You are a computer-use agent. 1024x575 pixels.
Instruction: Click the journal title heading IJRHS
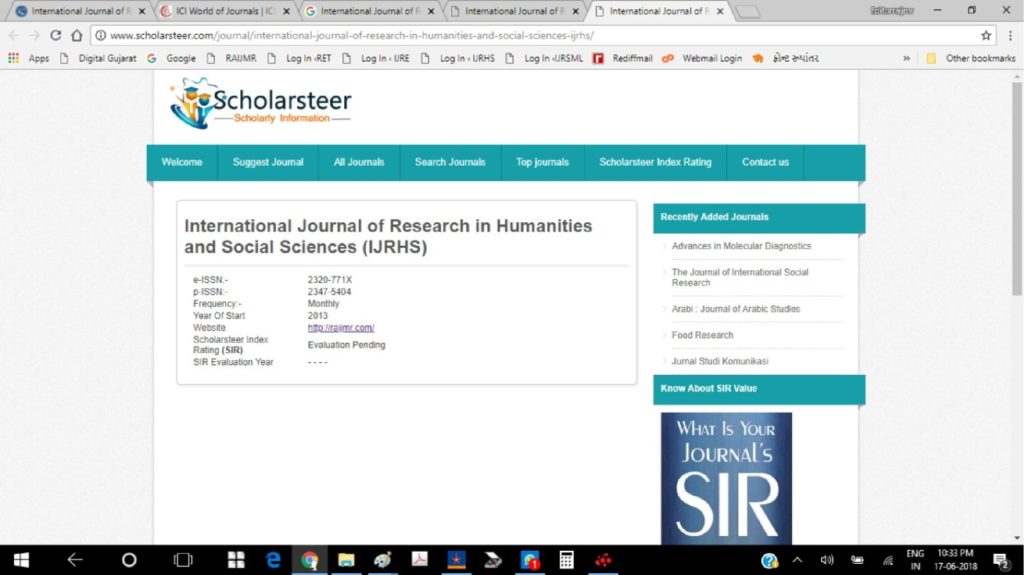tap(388, 236)
